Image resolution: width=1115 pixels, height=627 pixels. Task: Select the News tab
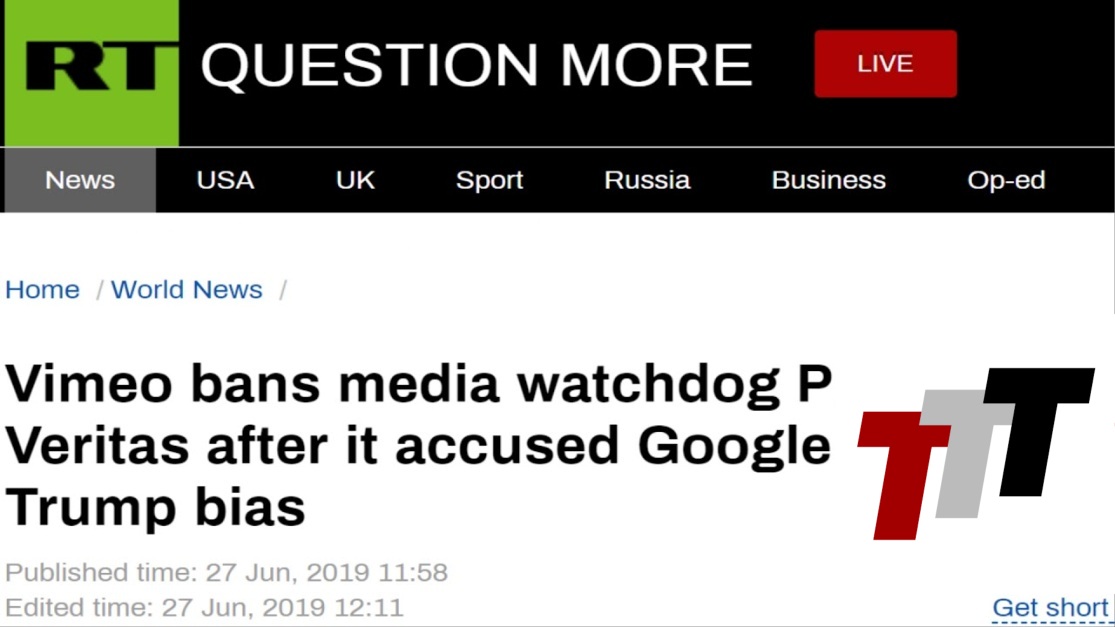coord(80,180)
